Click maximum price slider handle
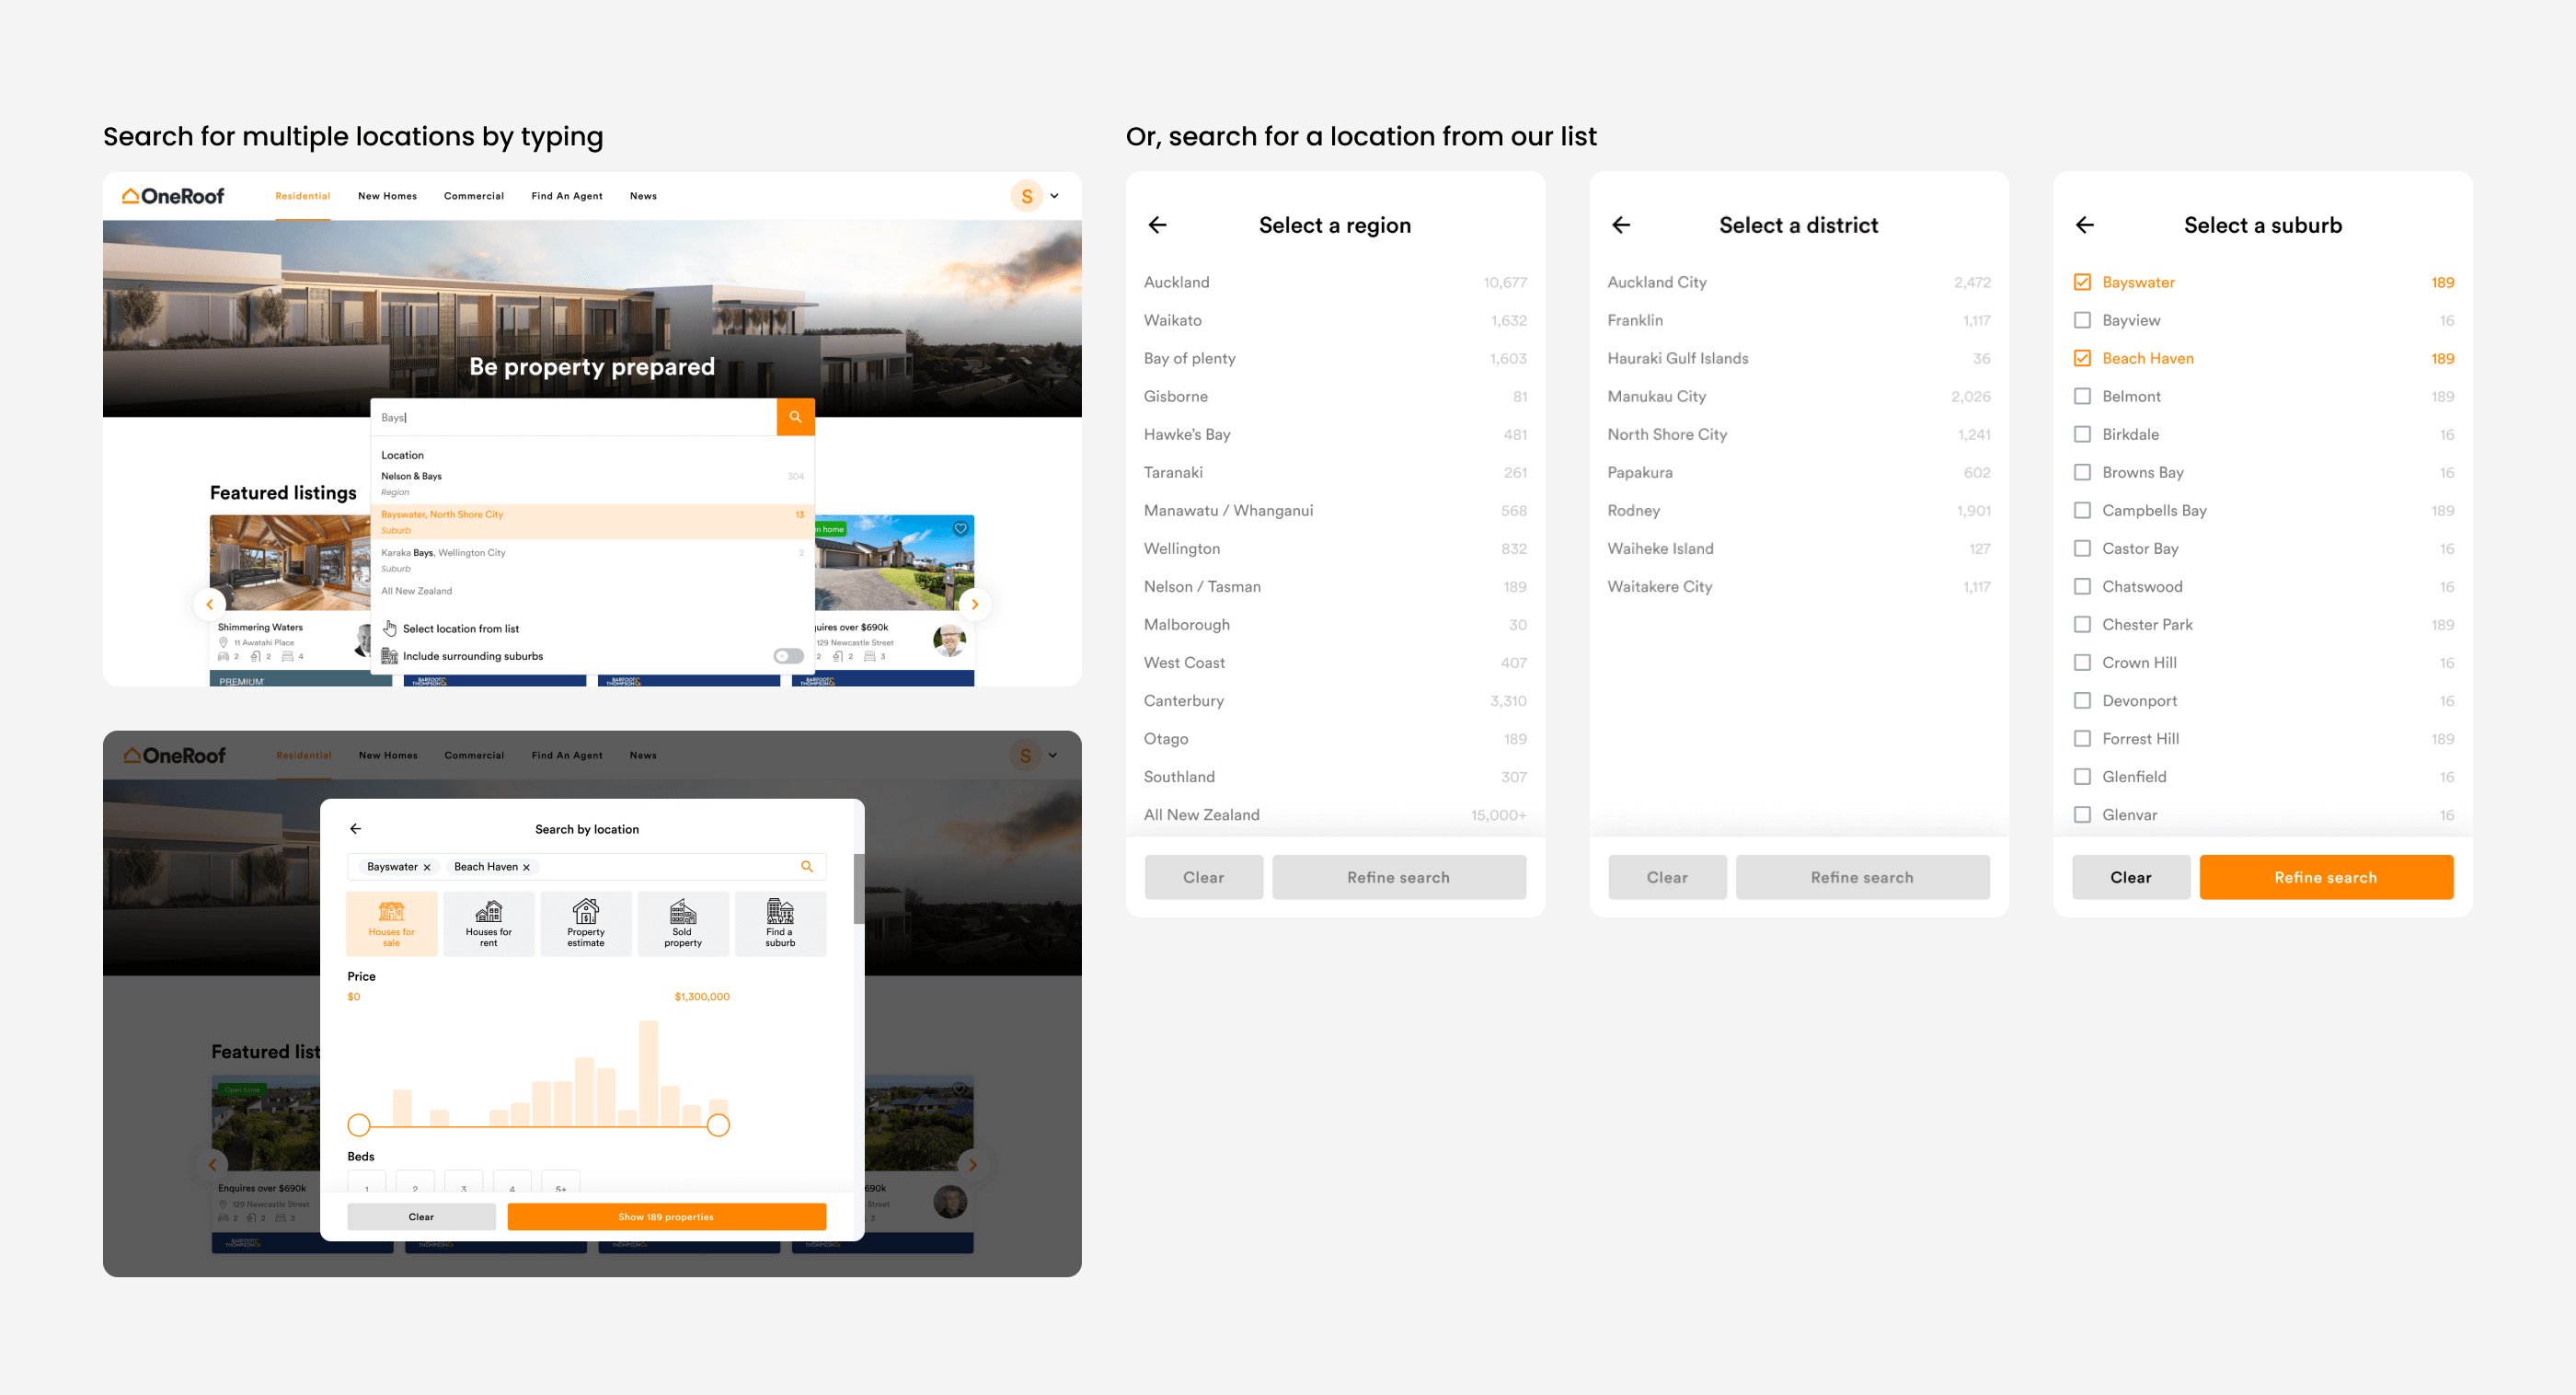 (x=718, y=1125)
